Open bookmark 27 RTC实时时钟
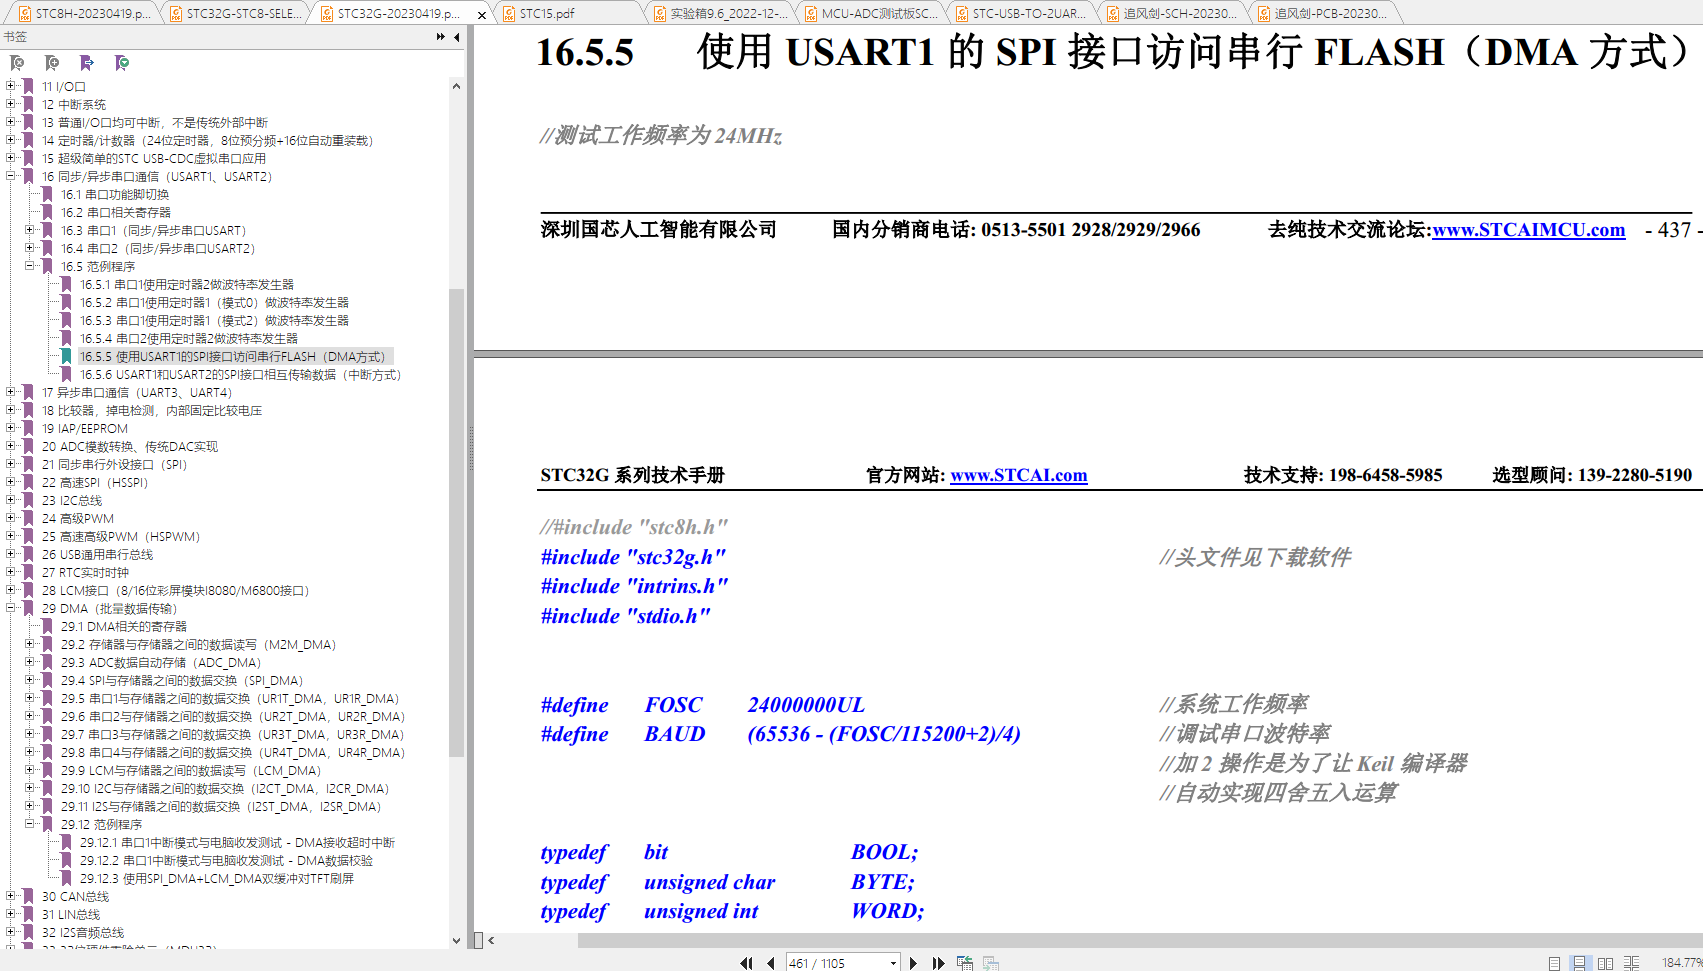The width and height of the screenshot is (1703, 971). [x=85, y=573]
